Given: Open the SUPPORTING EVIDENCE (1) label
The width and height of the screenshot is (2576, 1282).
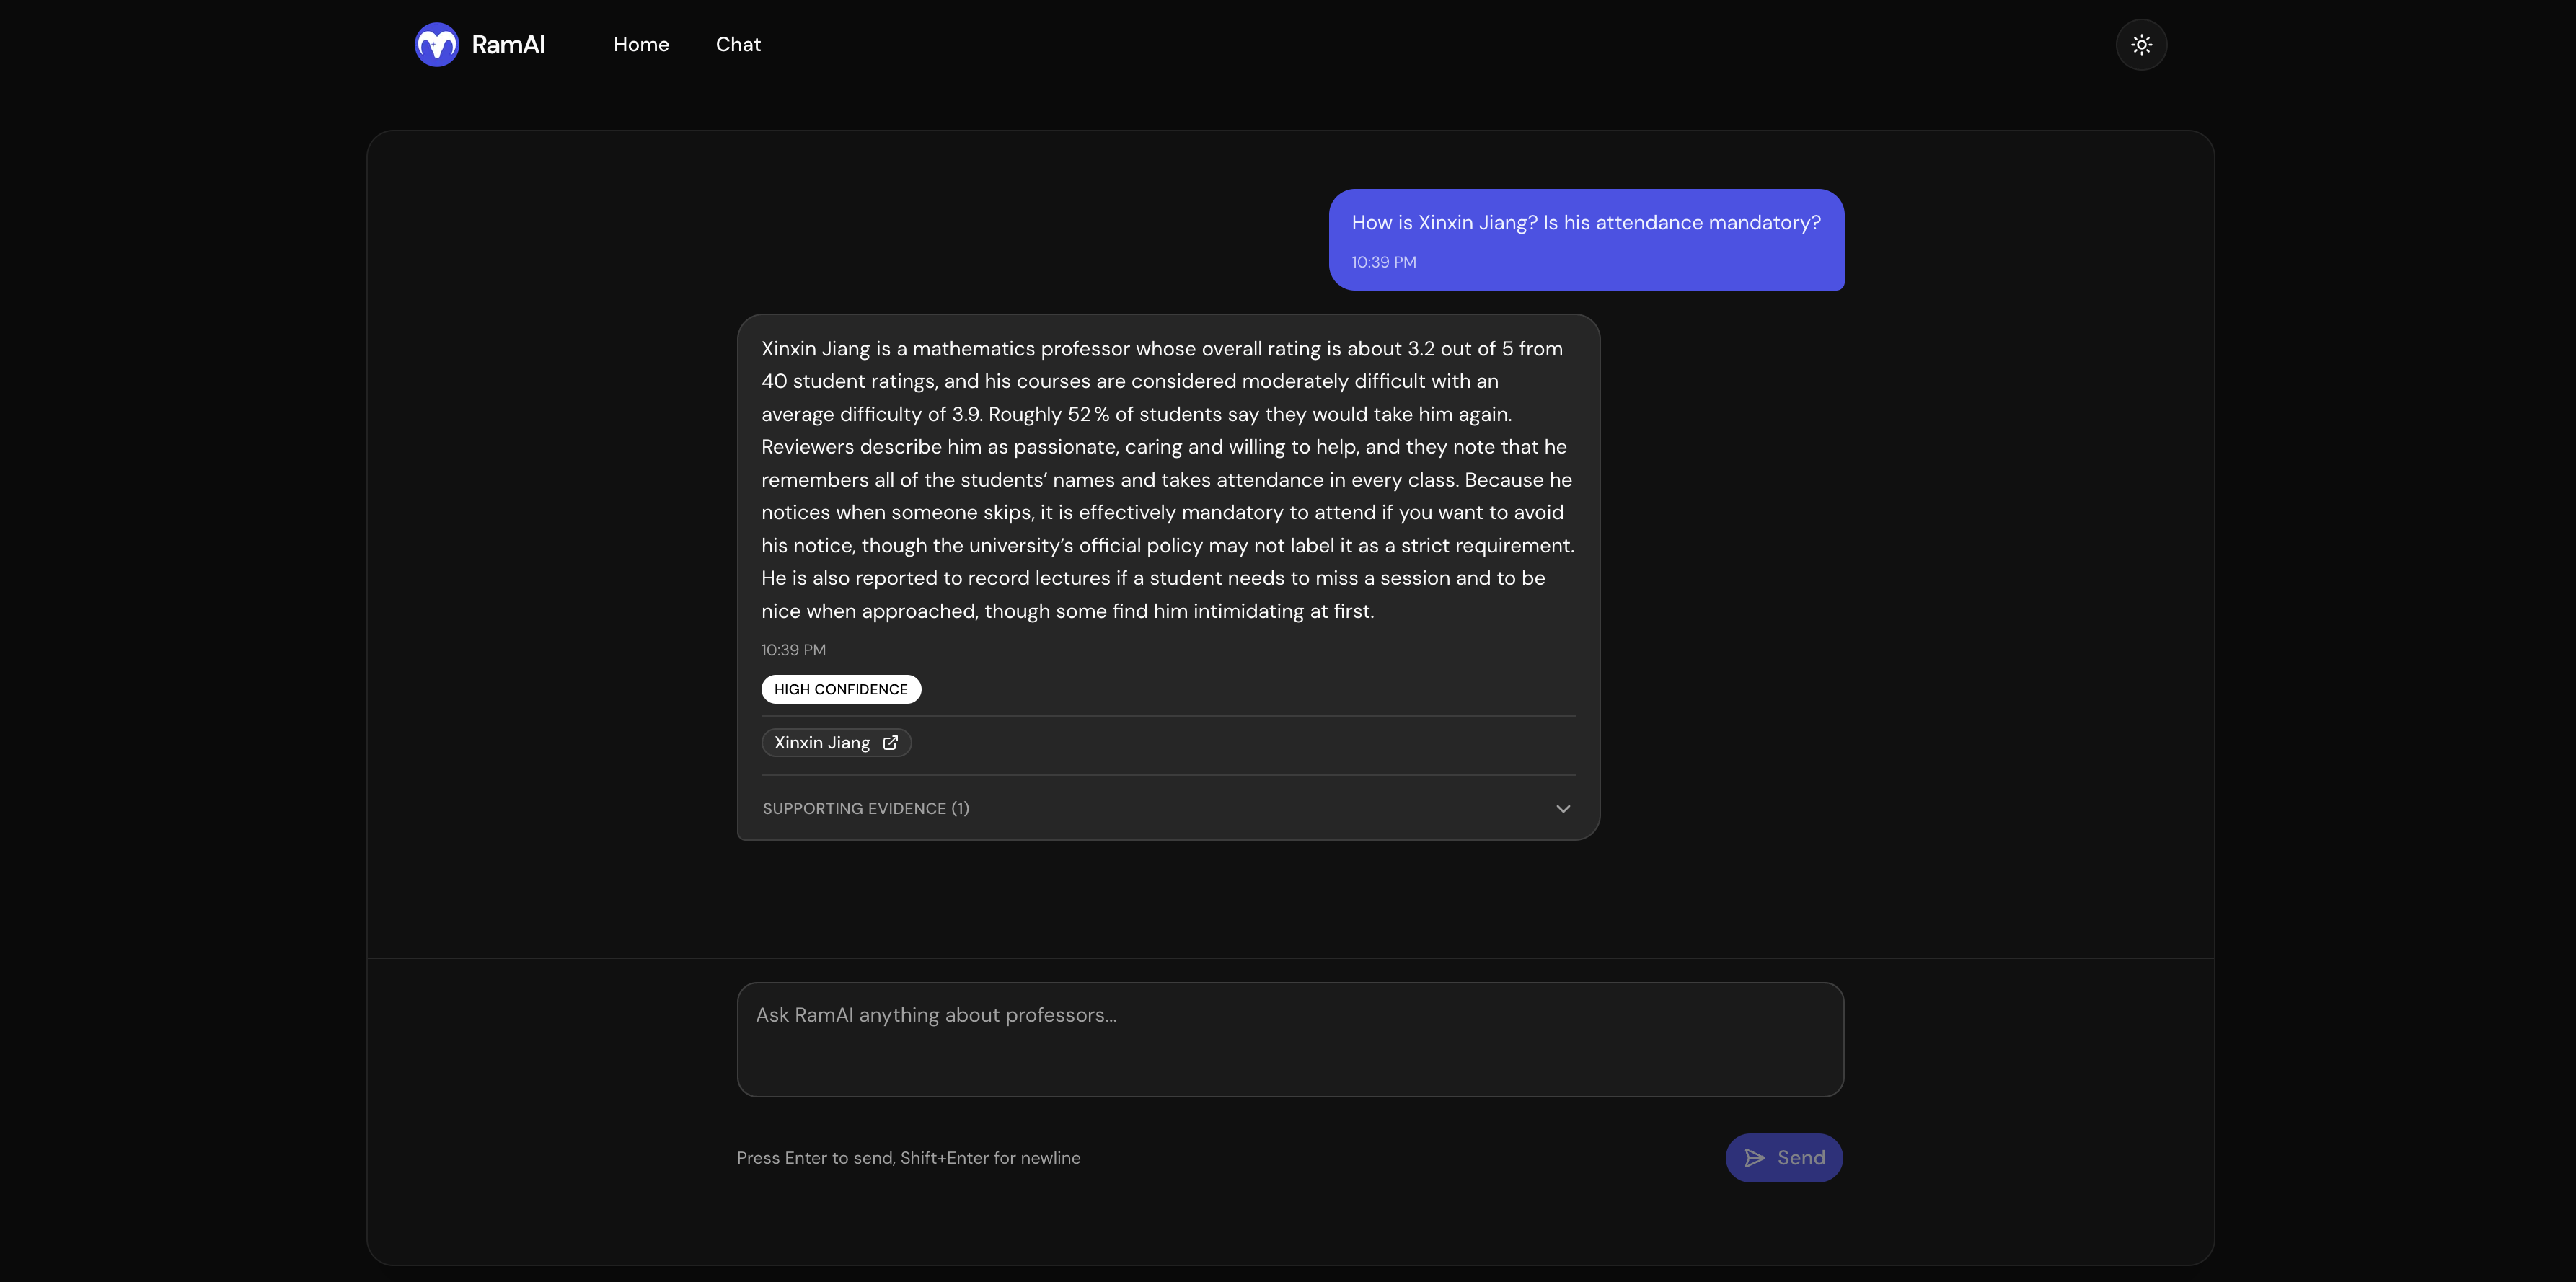Looking at the screenshot, I should tap(866, 809).
